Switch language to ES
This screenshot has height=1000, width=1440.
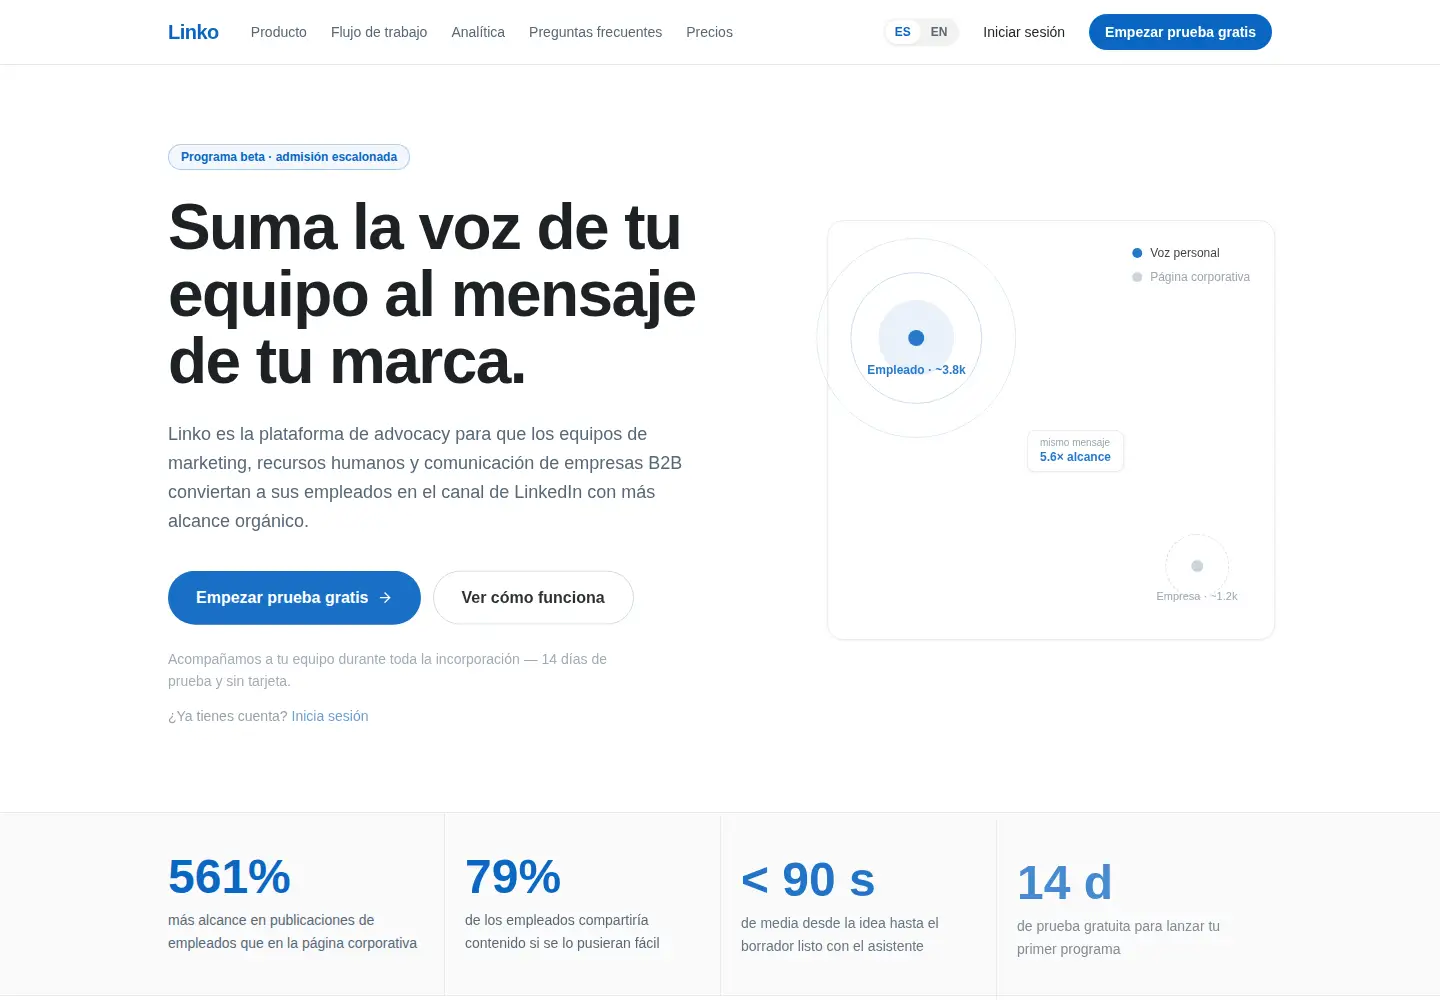click(x=903, y=32)
